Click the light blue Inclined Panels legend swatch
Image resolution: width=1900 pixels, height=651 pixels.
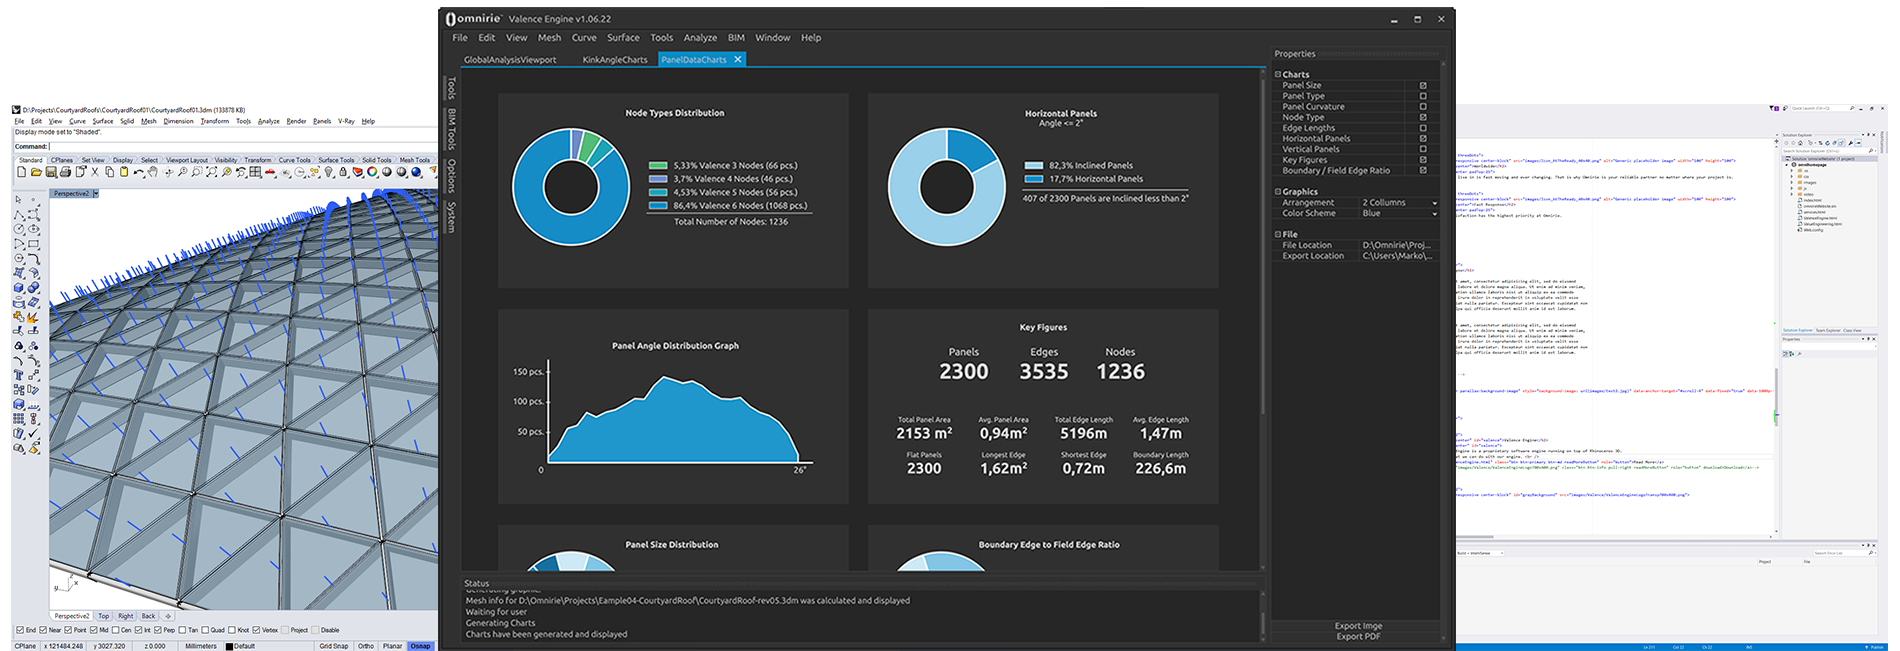tap(1033, 166)
